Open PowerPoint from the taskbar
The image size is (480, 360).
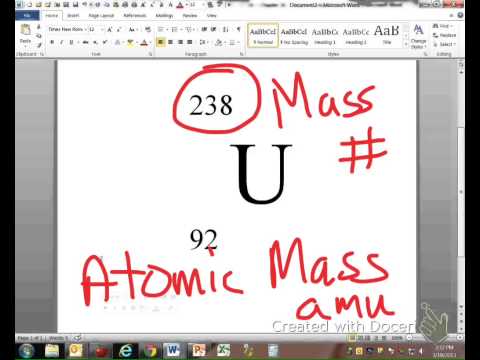[199, 351]
